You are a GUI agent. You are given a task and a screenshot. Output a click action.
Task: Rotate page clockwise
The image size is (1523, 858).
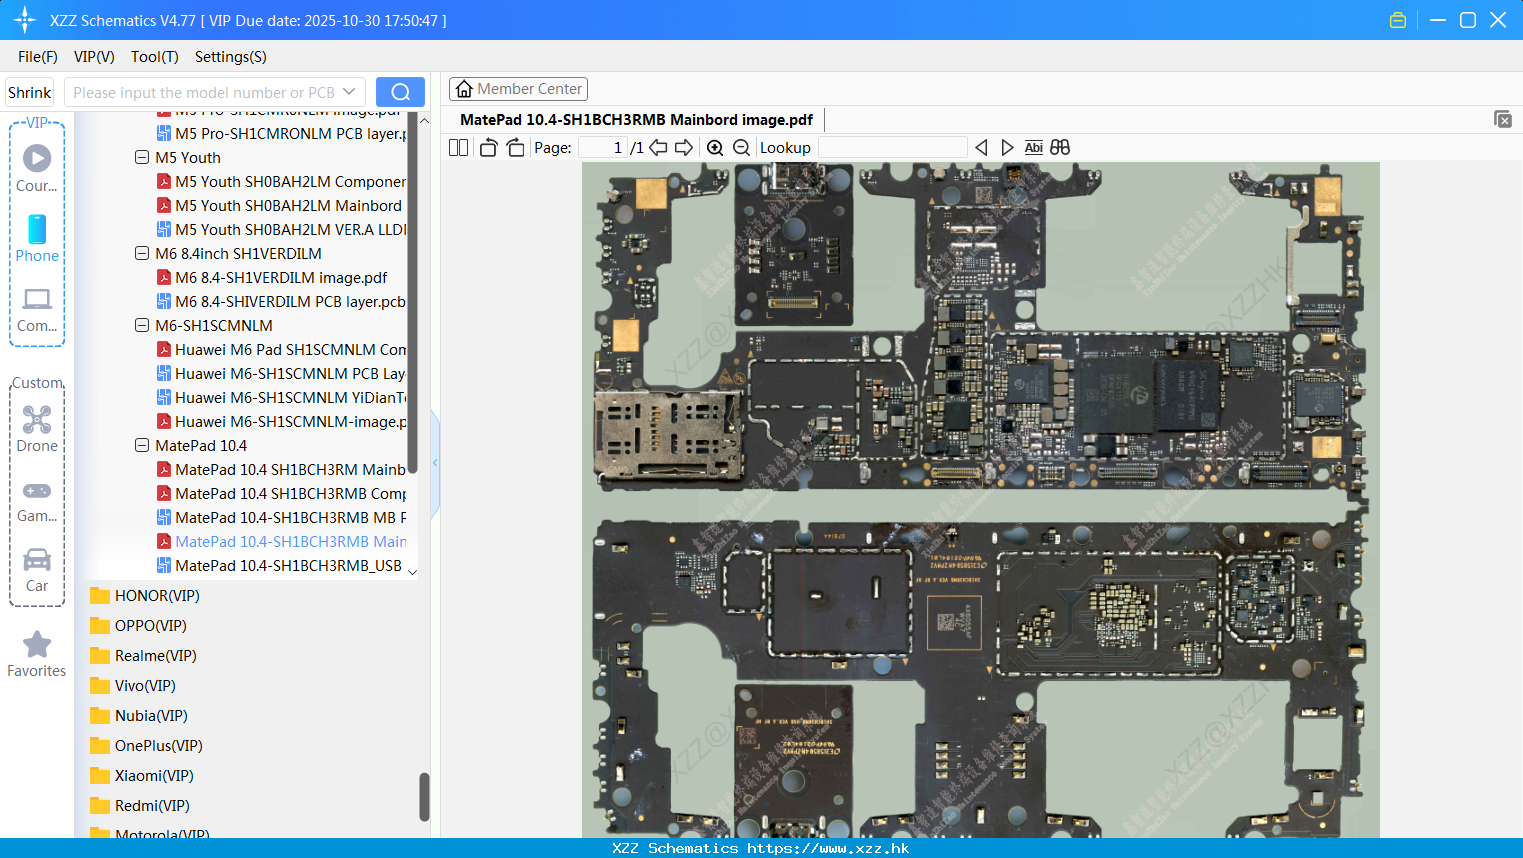point(515,148)
